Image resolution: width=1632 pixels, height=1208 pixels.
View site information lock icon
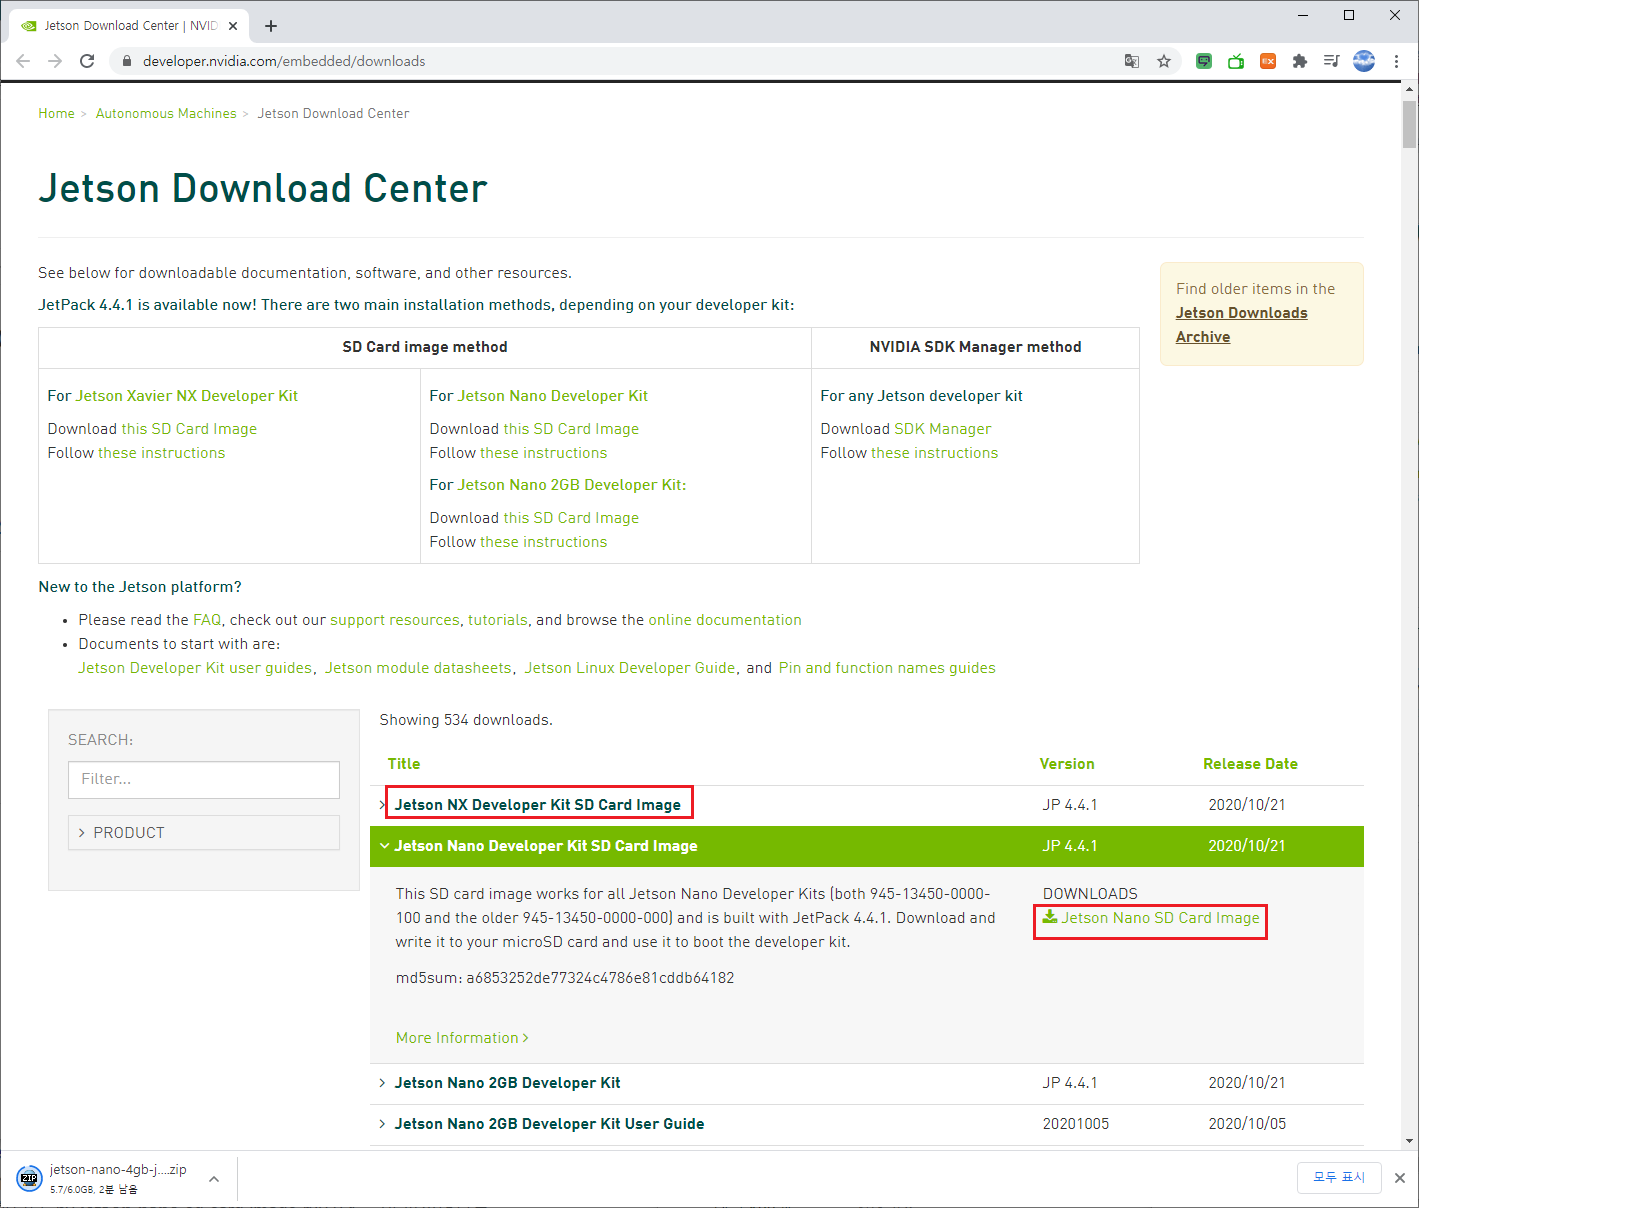(126, 61)
